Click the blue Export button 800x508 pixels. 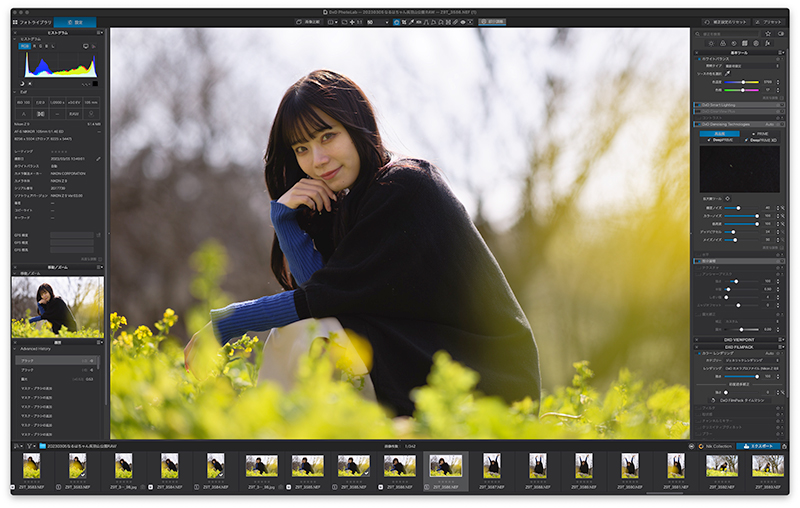tap(758, 446)
